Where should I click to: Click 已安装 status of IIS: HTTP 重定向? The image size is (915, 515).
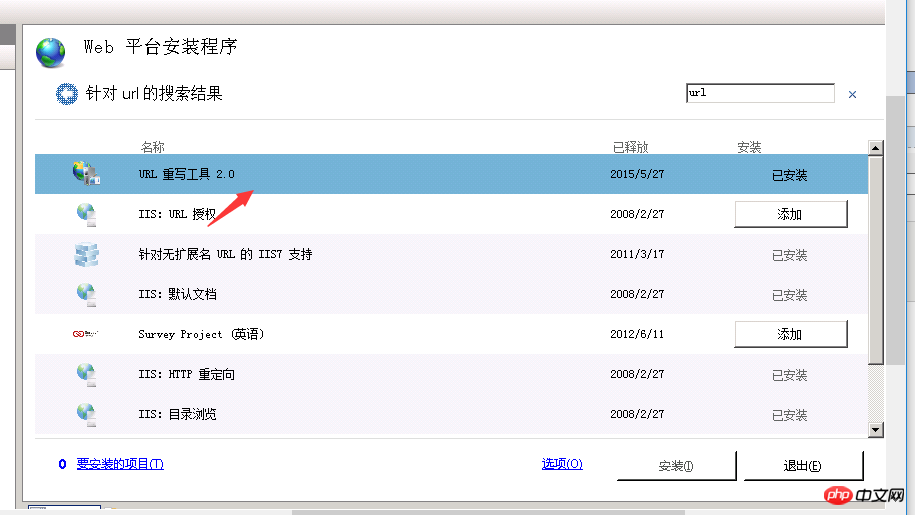(x=790, y=375)
